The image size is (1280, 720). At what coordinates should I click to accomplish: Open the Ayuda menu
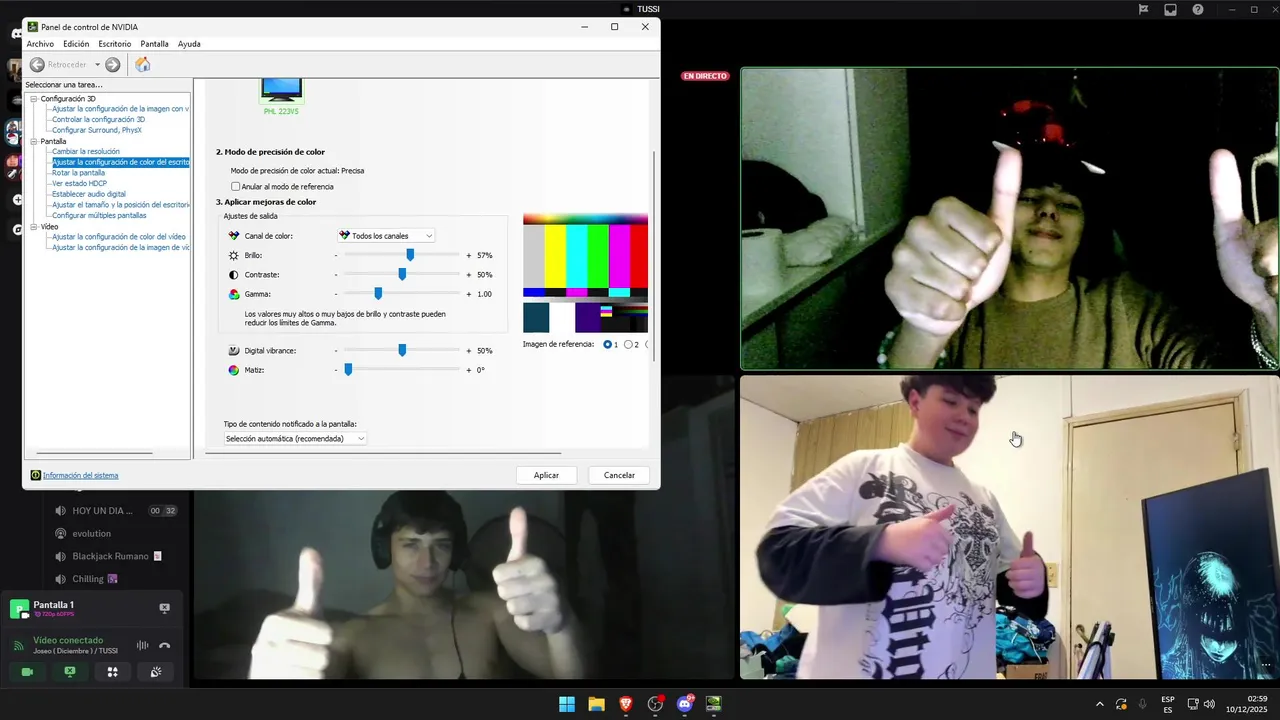pos(189,44)
